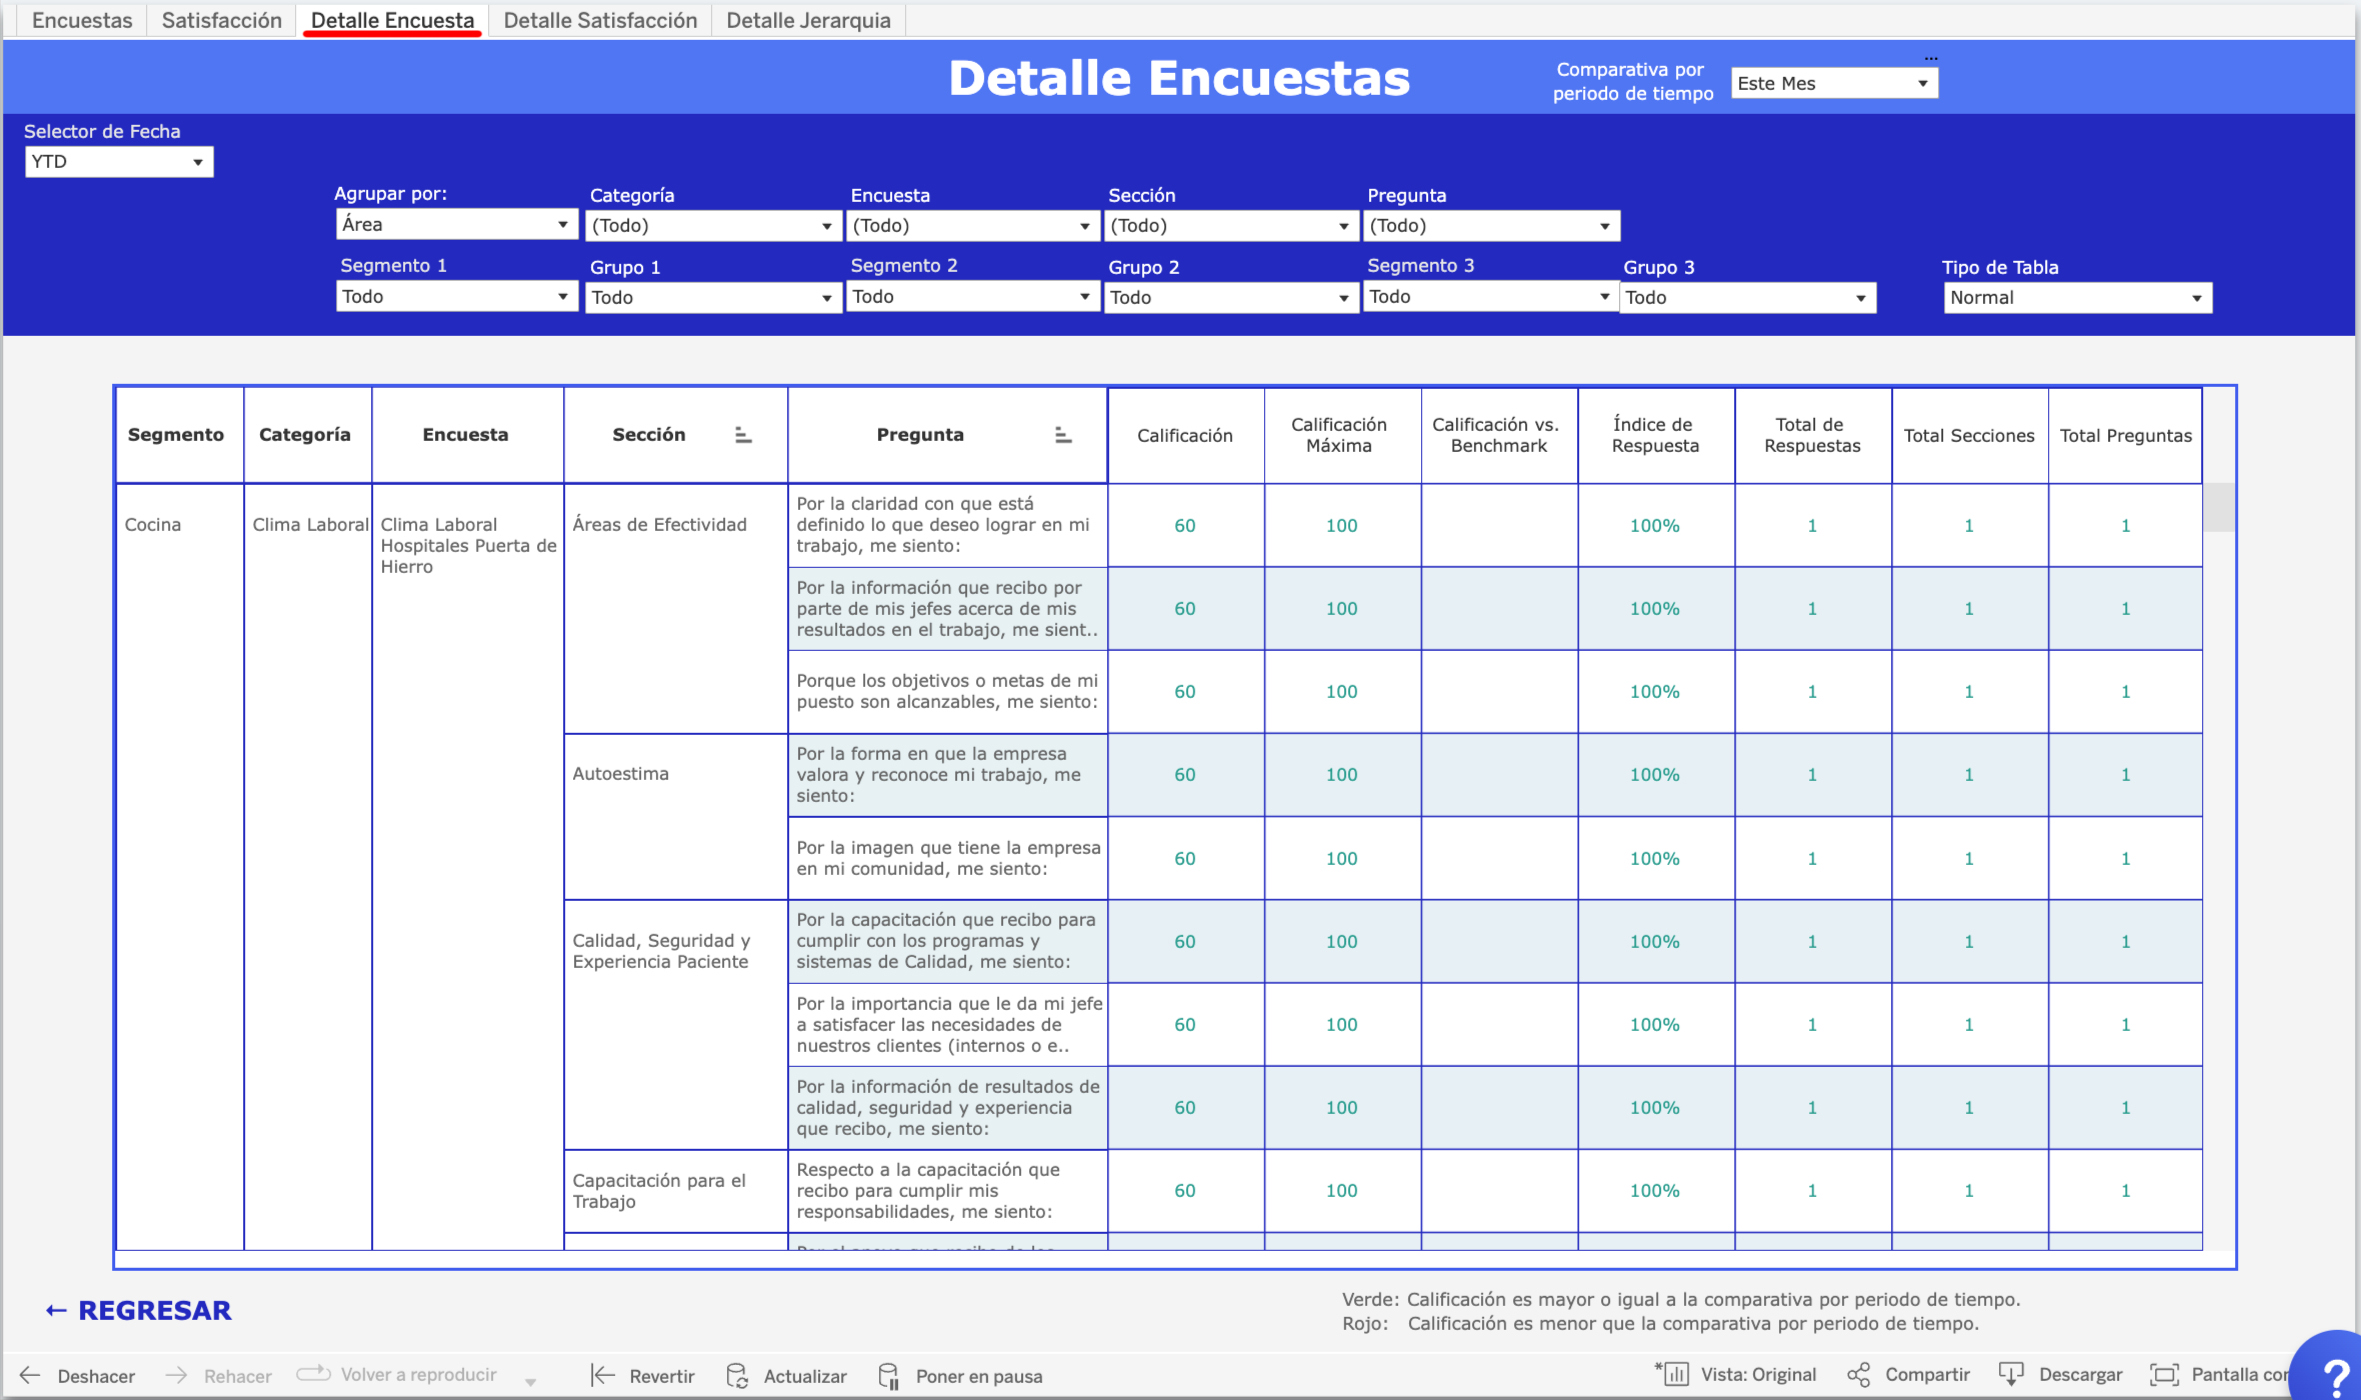Click the Sección column sort icon

pyautogui.click(x=743, y=435)
